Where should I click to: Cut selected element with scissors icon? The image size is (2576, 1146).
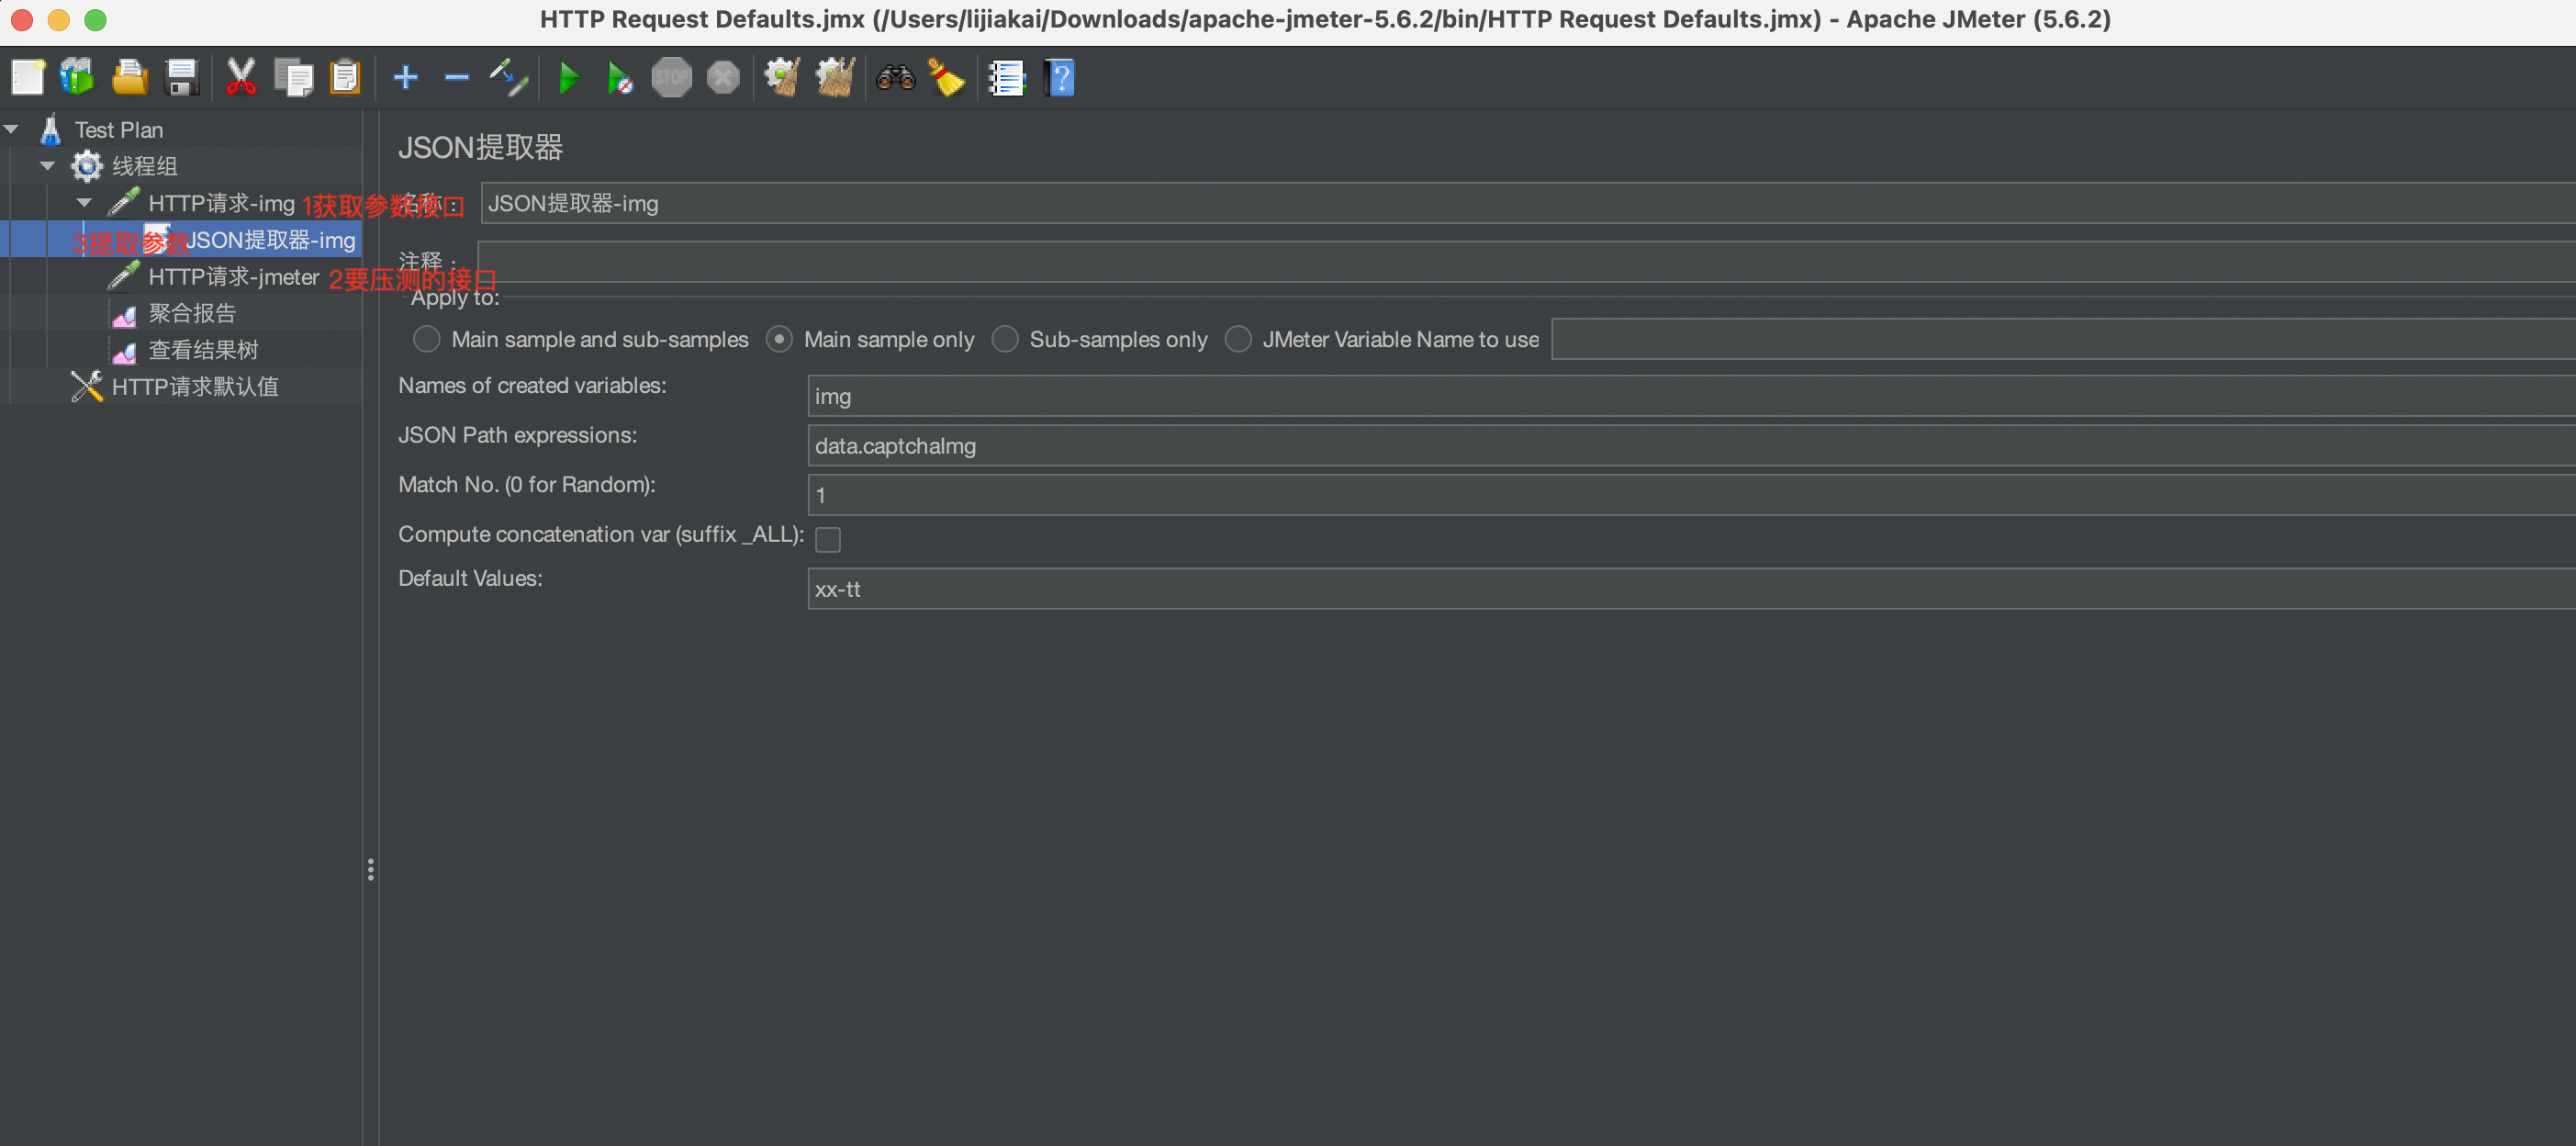pos(240,77)
